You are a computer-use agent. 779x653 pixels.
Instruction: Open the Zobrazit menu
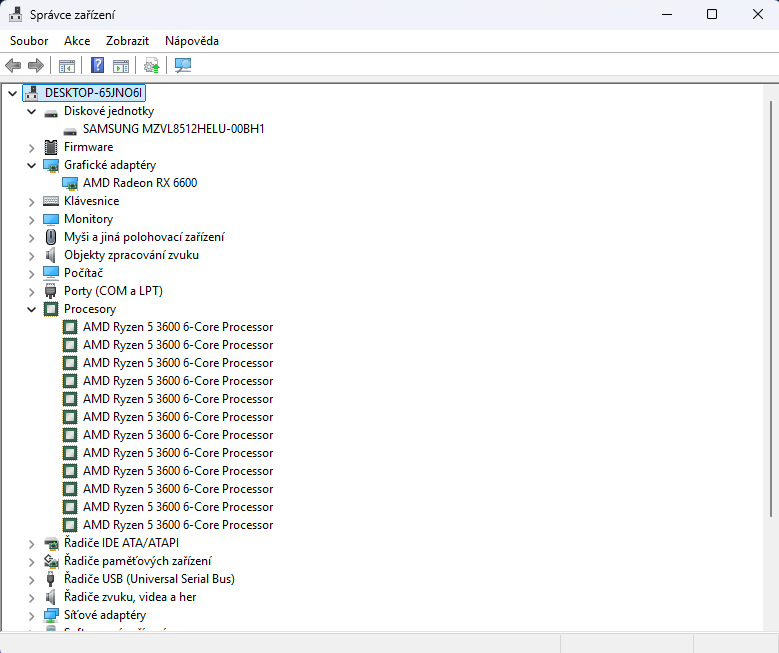[x=127, y=41]
